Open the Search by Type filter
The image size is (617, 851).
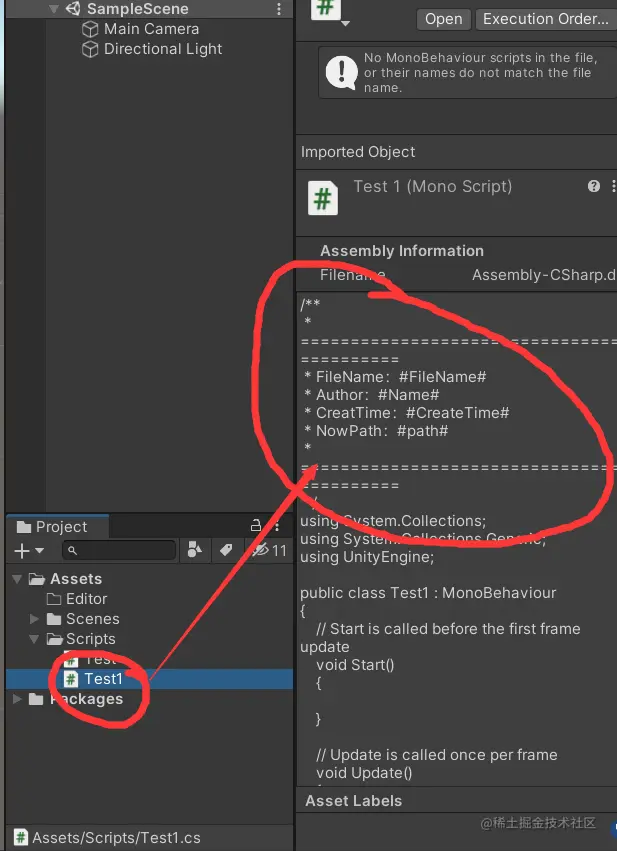[195, 550]
